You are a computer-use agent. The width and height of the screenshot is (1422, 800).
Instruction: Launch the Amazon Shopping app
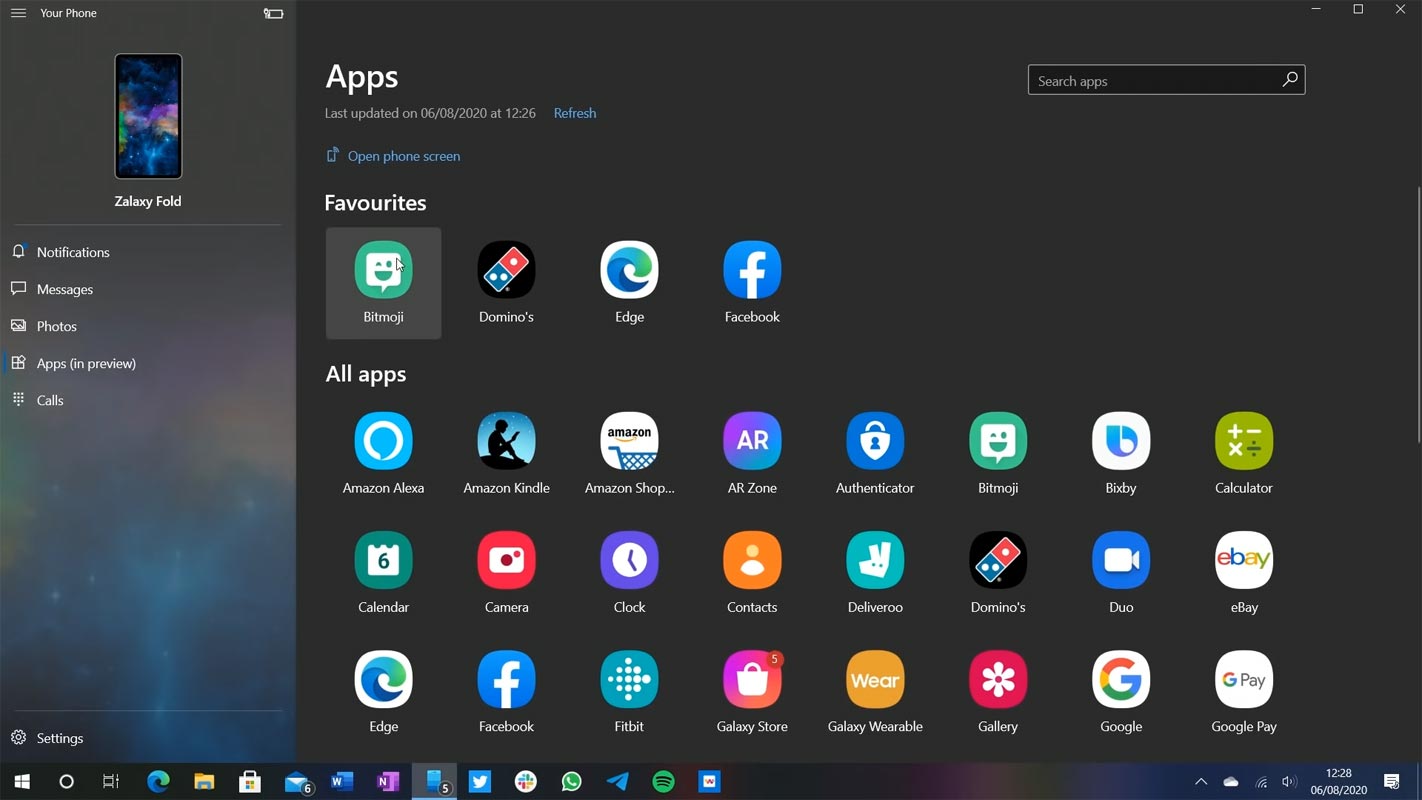629,453
